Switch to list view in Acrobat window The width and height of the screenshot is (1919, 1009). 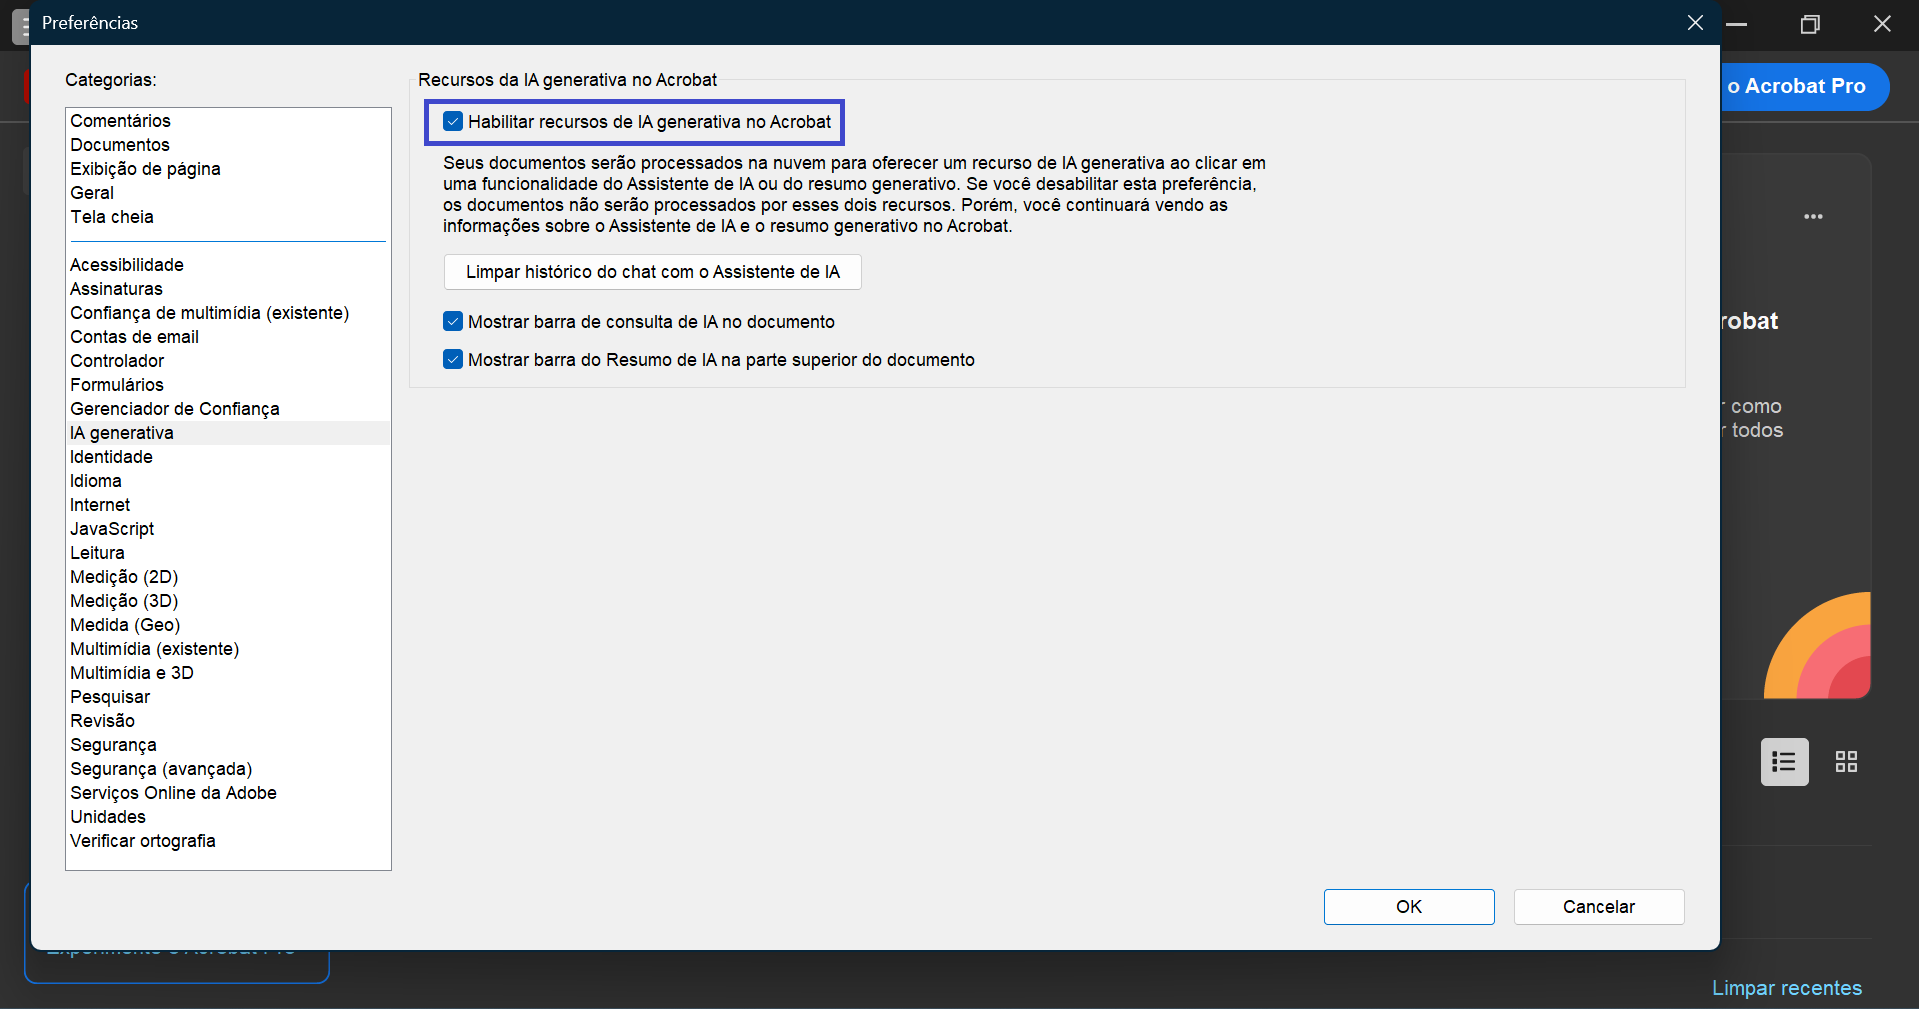point(1785,762)
